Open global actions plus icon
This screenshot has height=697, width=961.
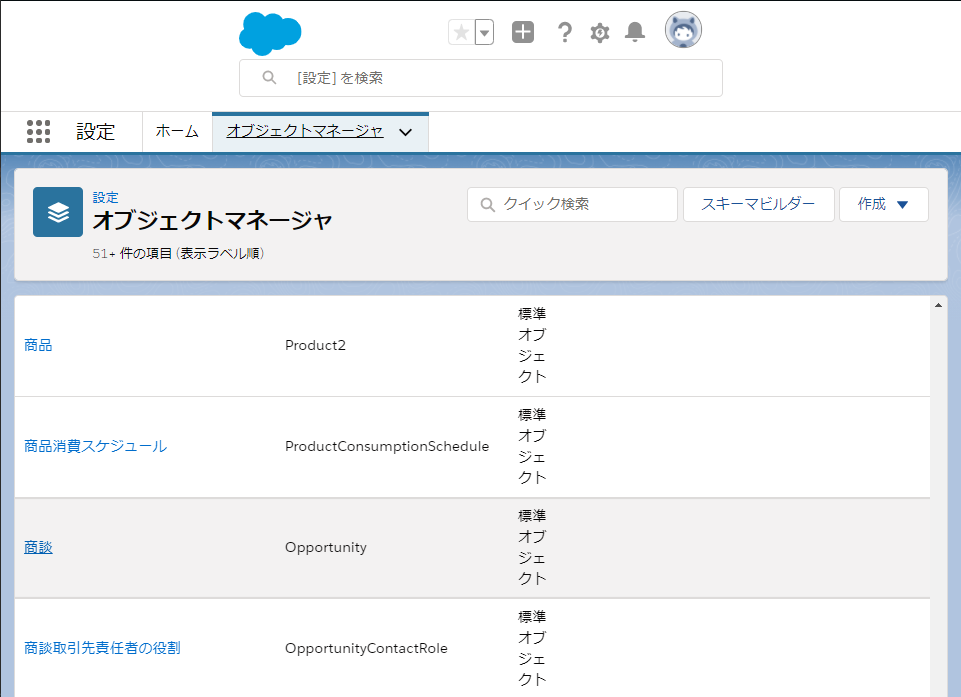tap(523, 32)
